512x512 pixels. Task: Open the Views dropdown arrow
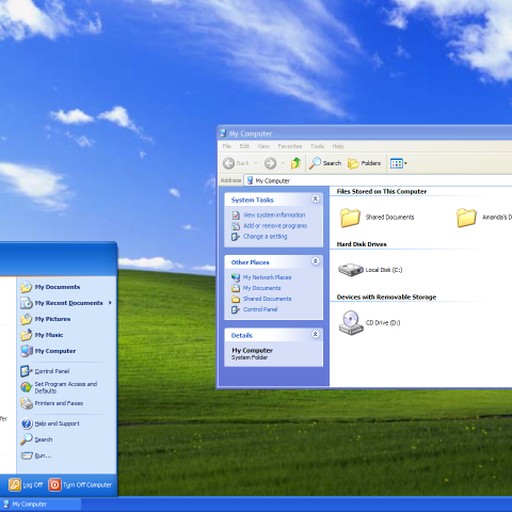coord(406,163)
